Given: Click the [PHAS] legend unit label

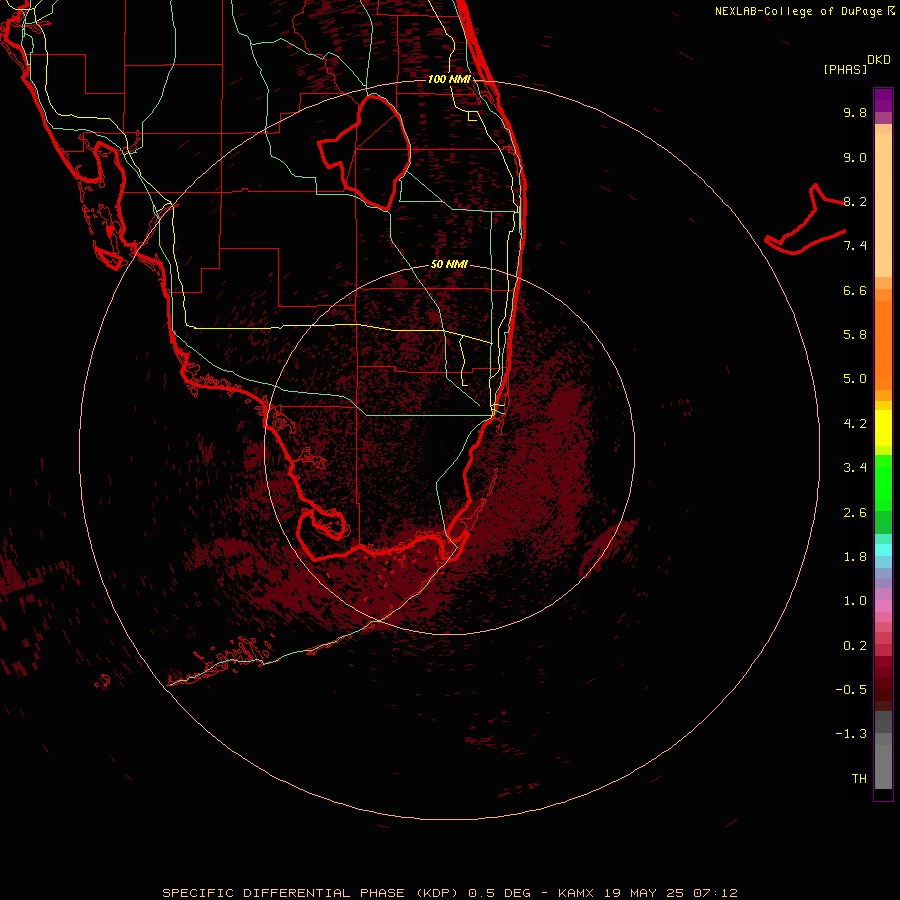Looking at the screenshot, I should pos(845,69).
